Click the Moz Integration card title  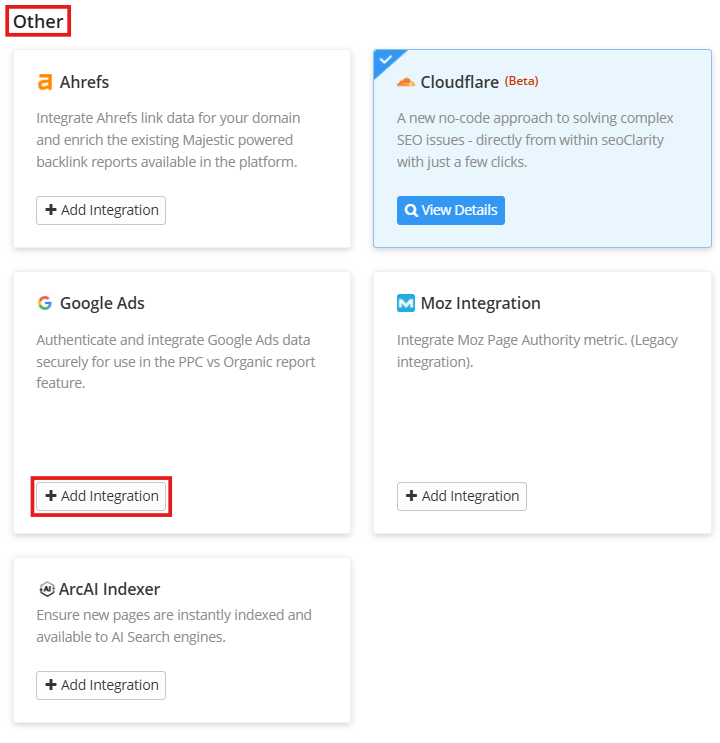480,303
